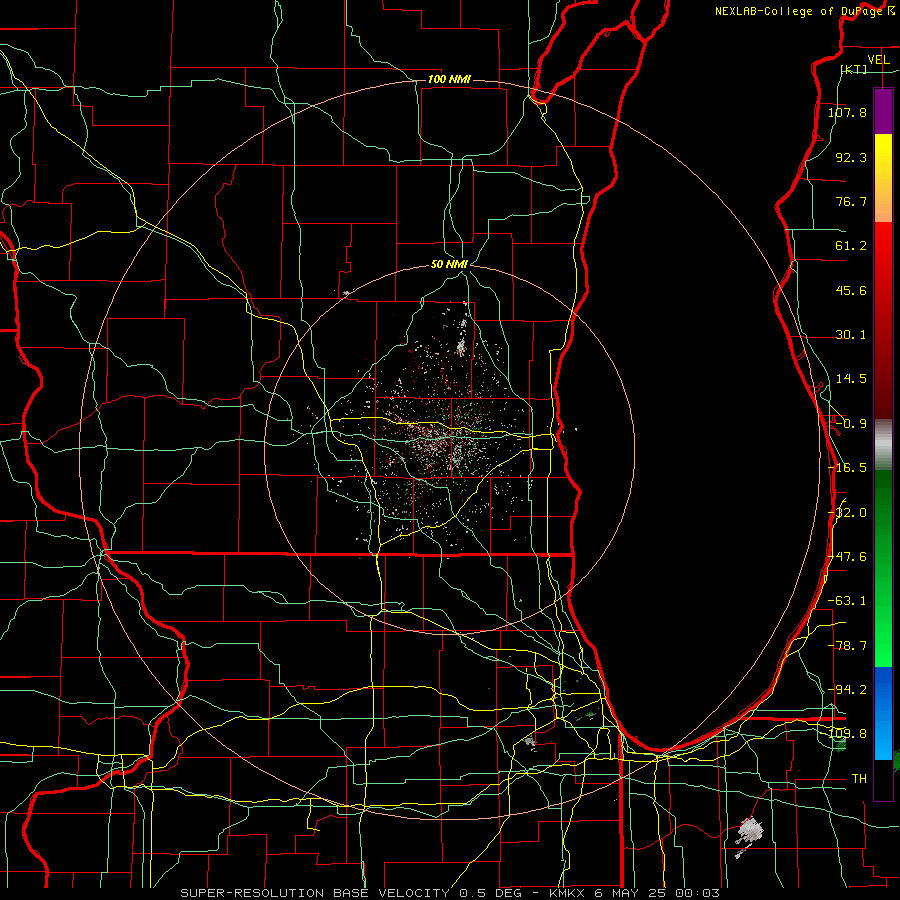Select the -32.0 legend value
The image size is (900, 900).
[x=847, y=513]
